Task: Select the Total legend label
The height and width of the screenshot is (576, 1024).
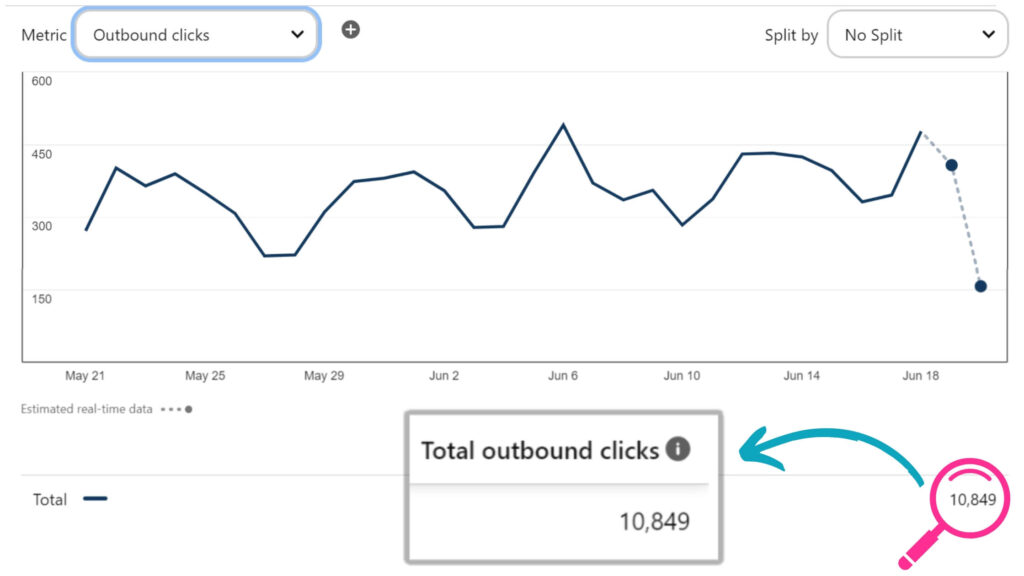Action: (50, 500)
